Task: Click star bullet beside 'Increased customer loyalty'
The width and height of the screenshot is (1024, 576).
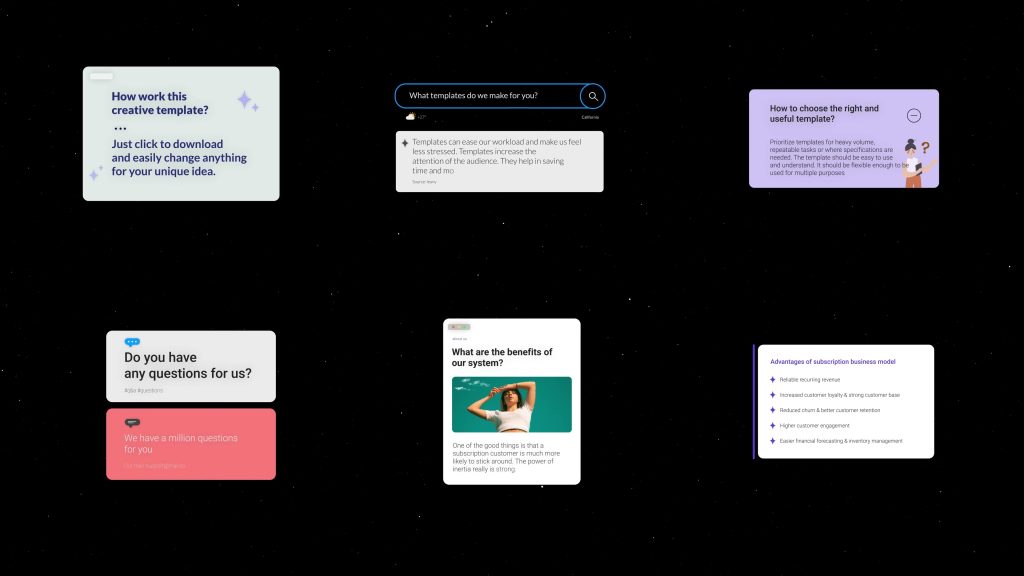Action: click(x=773, y=395)
